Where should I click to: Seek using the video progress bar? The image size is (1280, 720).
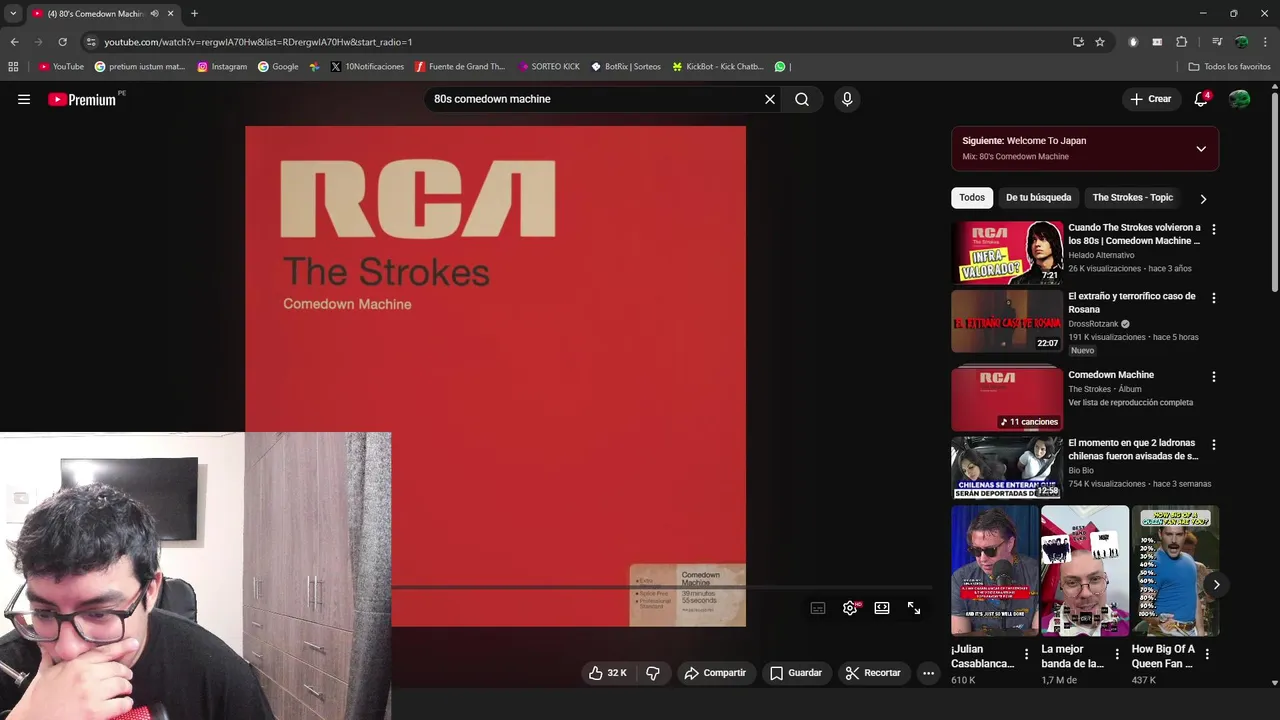tap(661, 587)
